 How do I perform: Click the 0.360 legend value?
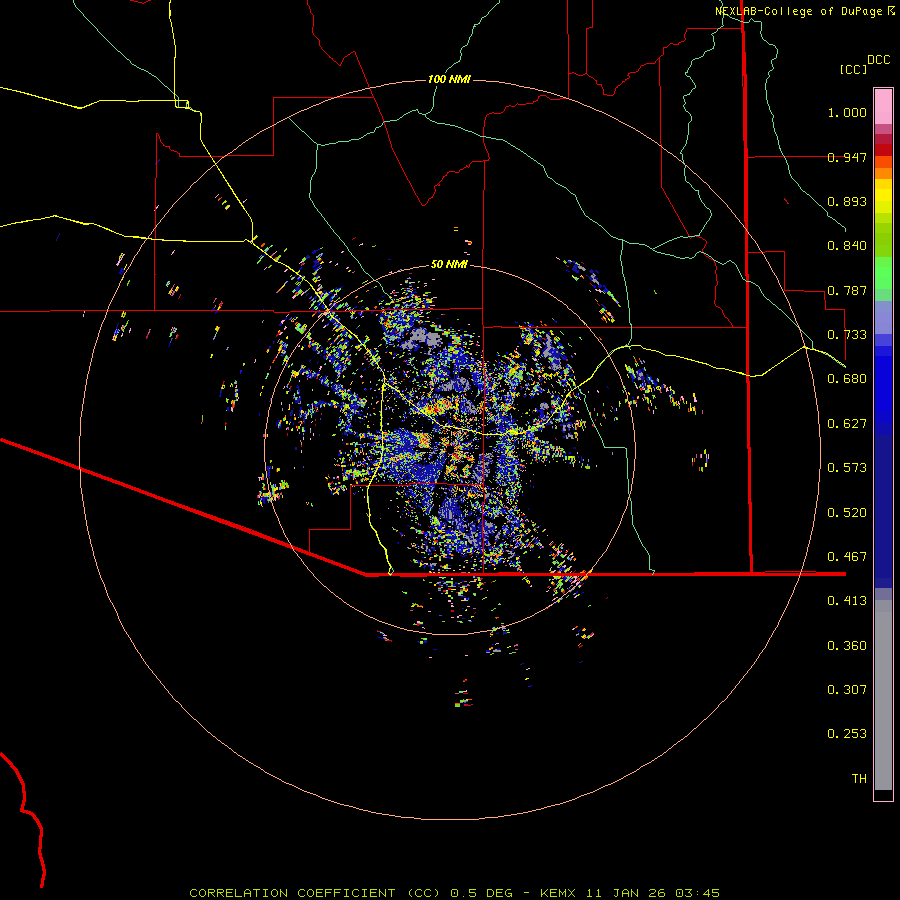point(847,646)
